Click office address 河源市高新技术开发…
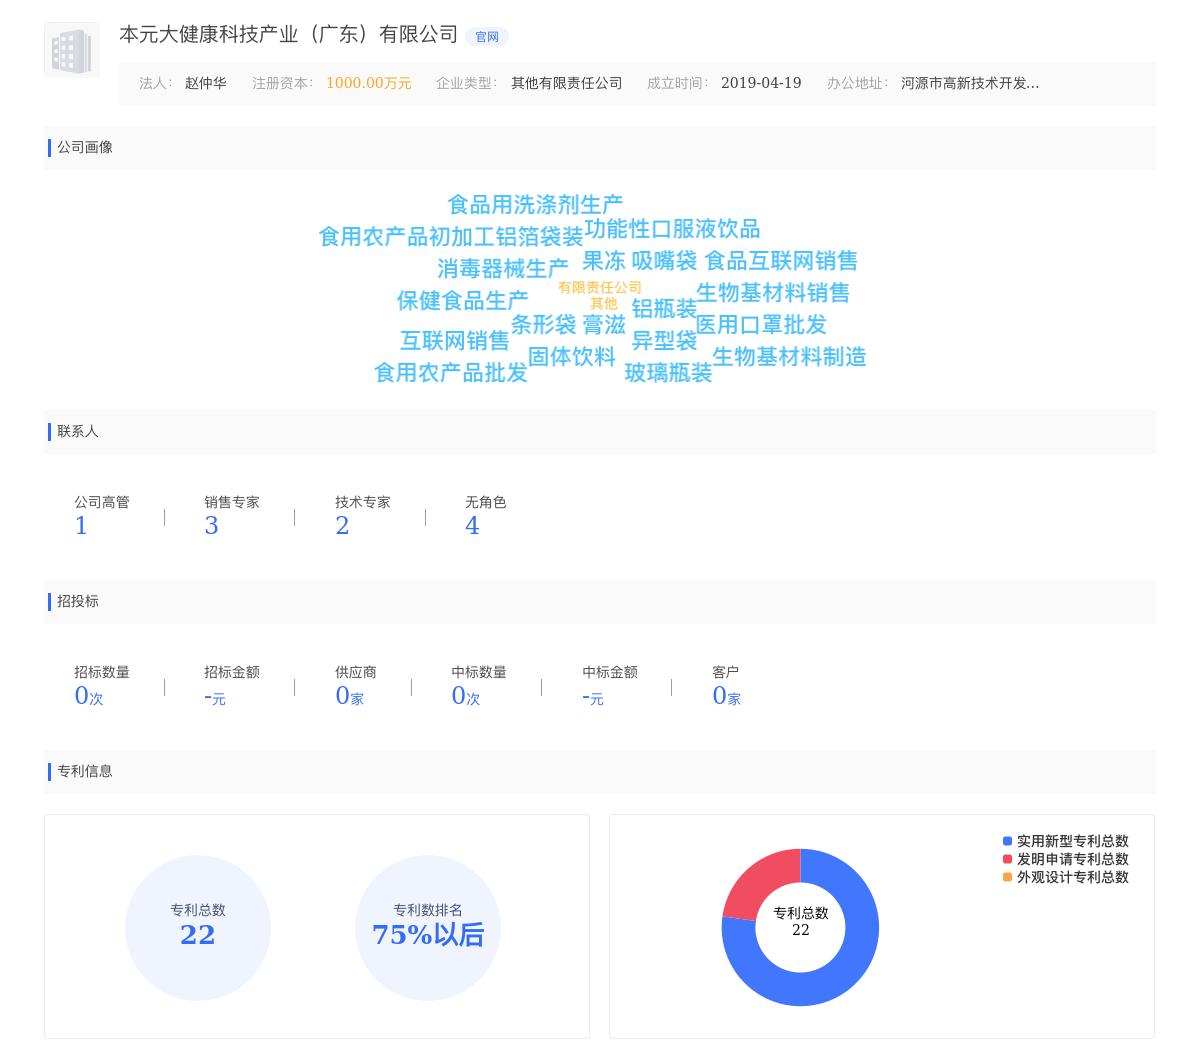Screen dimensions: 1200x1061 point(970,83)
